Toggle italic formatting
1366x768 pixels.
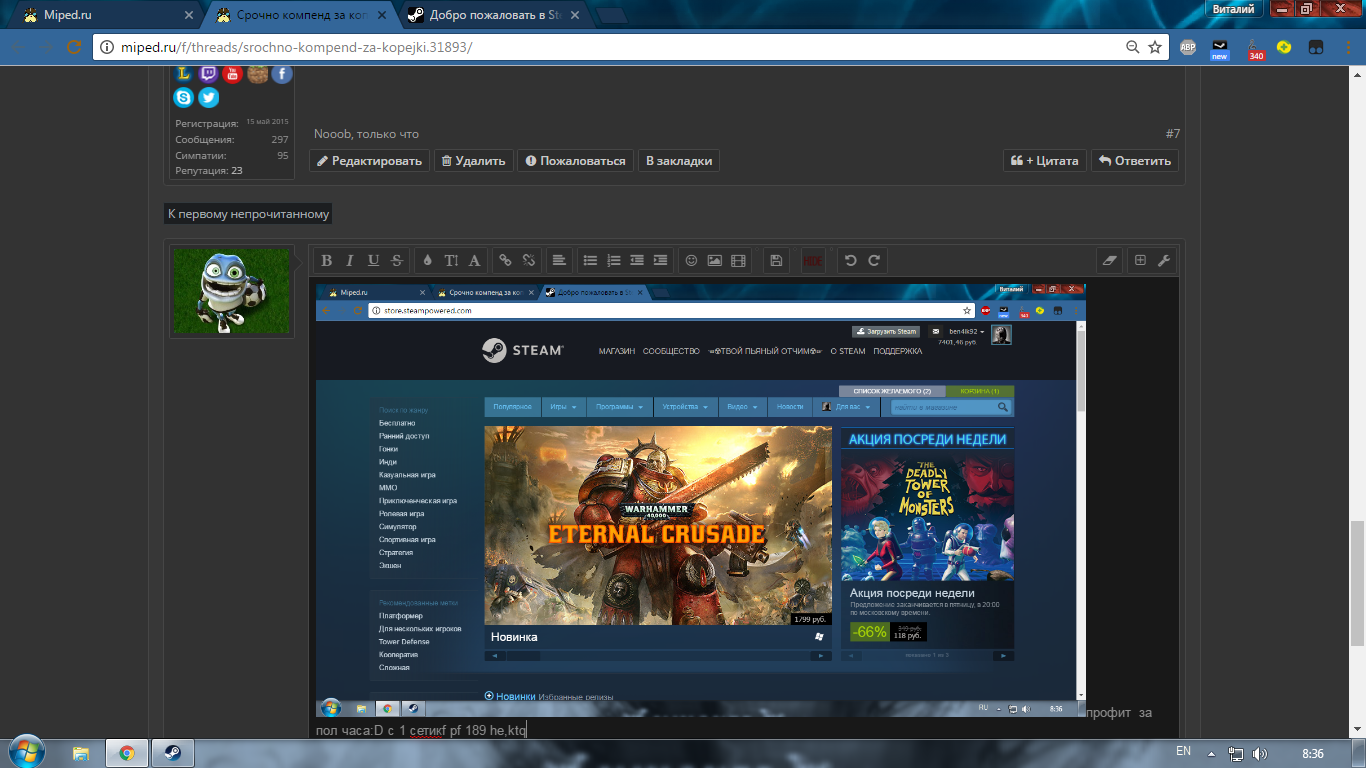coord(350,260)
